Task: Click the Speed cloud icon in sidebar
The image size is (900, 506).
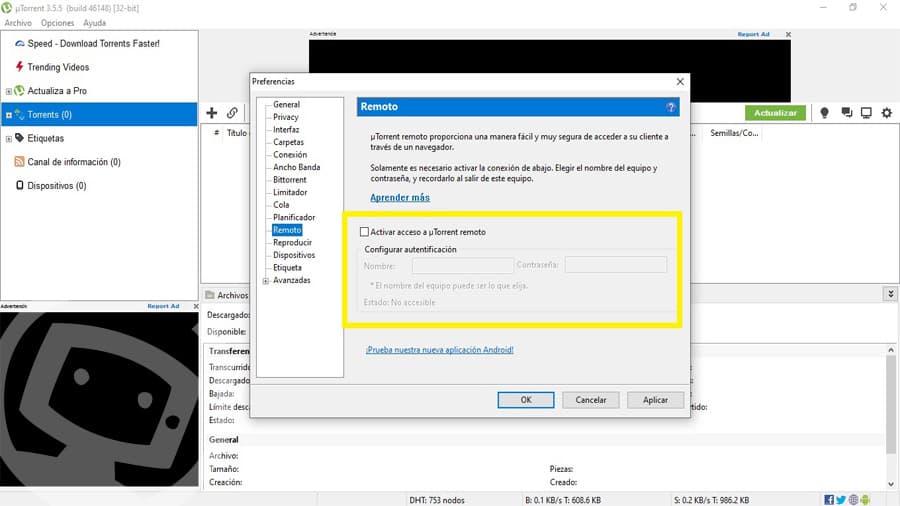Action: 20,44
